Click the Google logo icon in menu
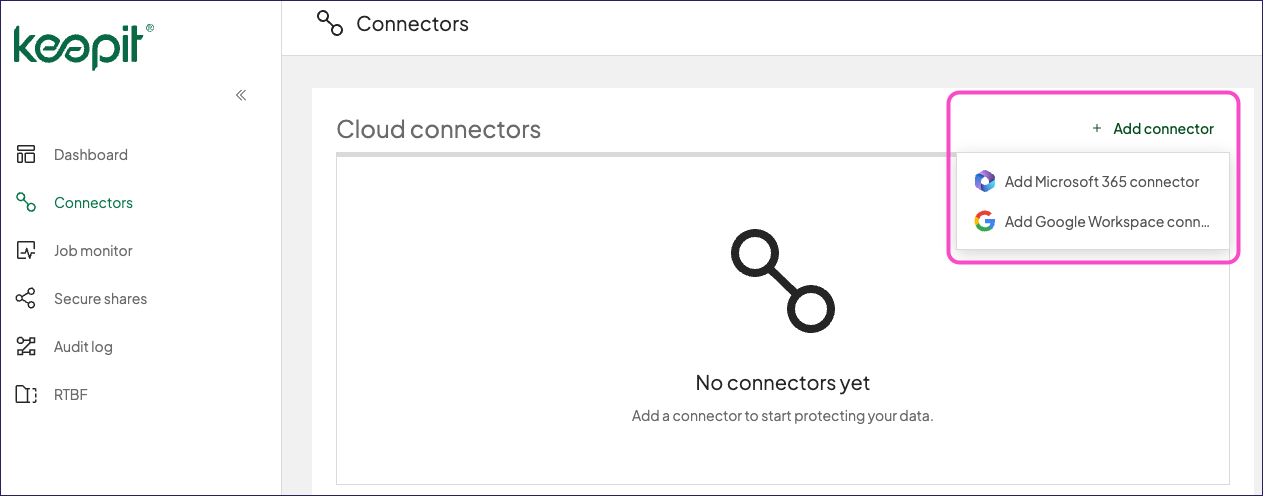This screenshot has width=1263, height=496. click(985, 221)
